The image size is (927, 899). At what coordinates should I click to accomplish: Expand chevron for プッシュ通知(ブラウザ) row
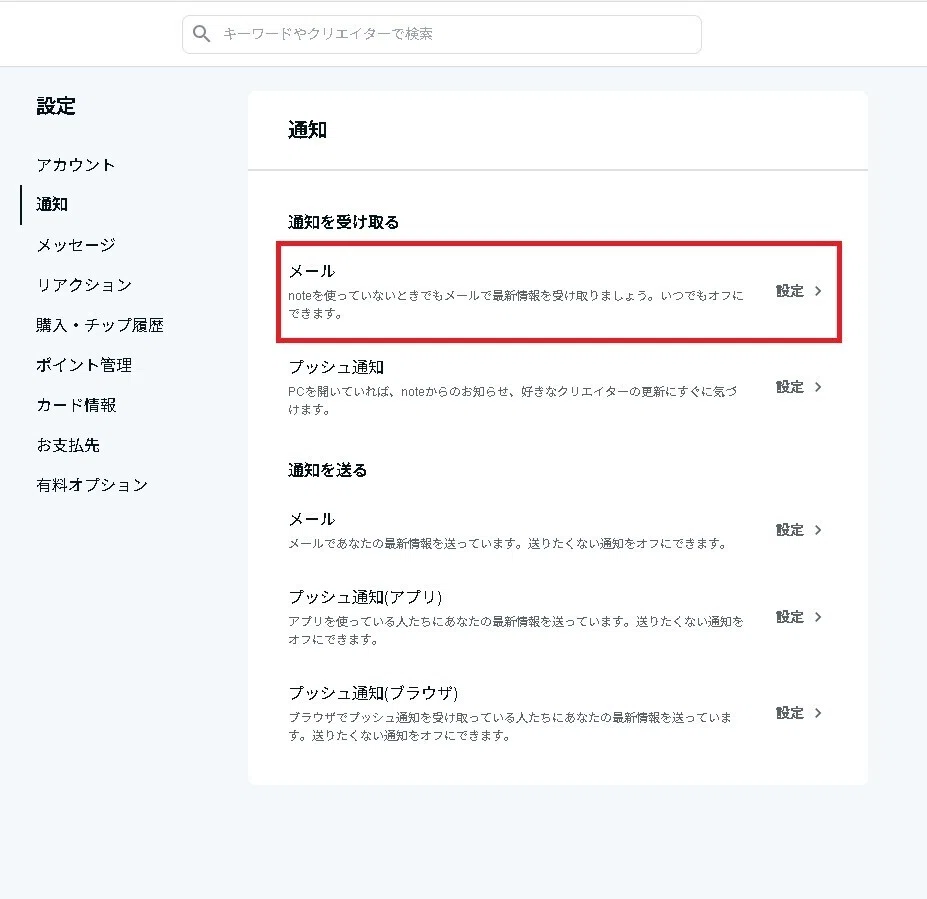click(818, 713)
